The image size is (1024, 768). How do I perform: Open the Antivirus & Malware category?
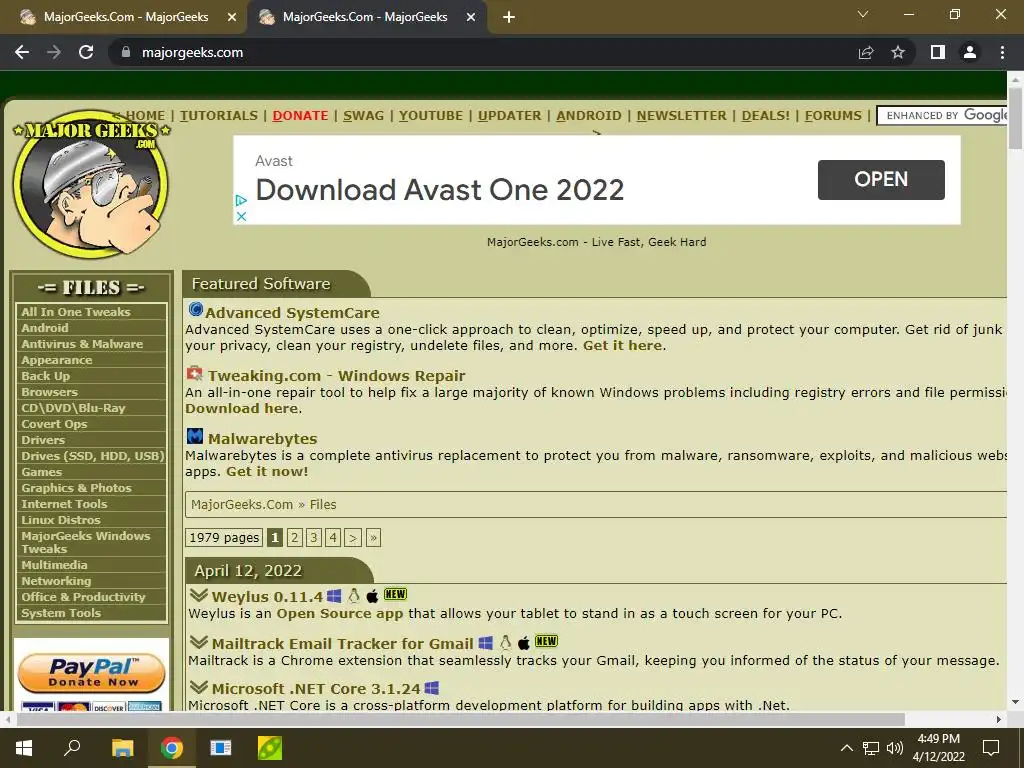91,344
